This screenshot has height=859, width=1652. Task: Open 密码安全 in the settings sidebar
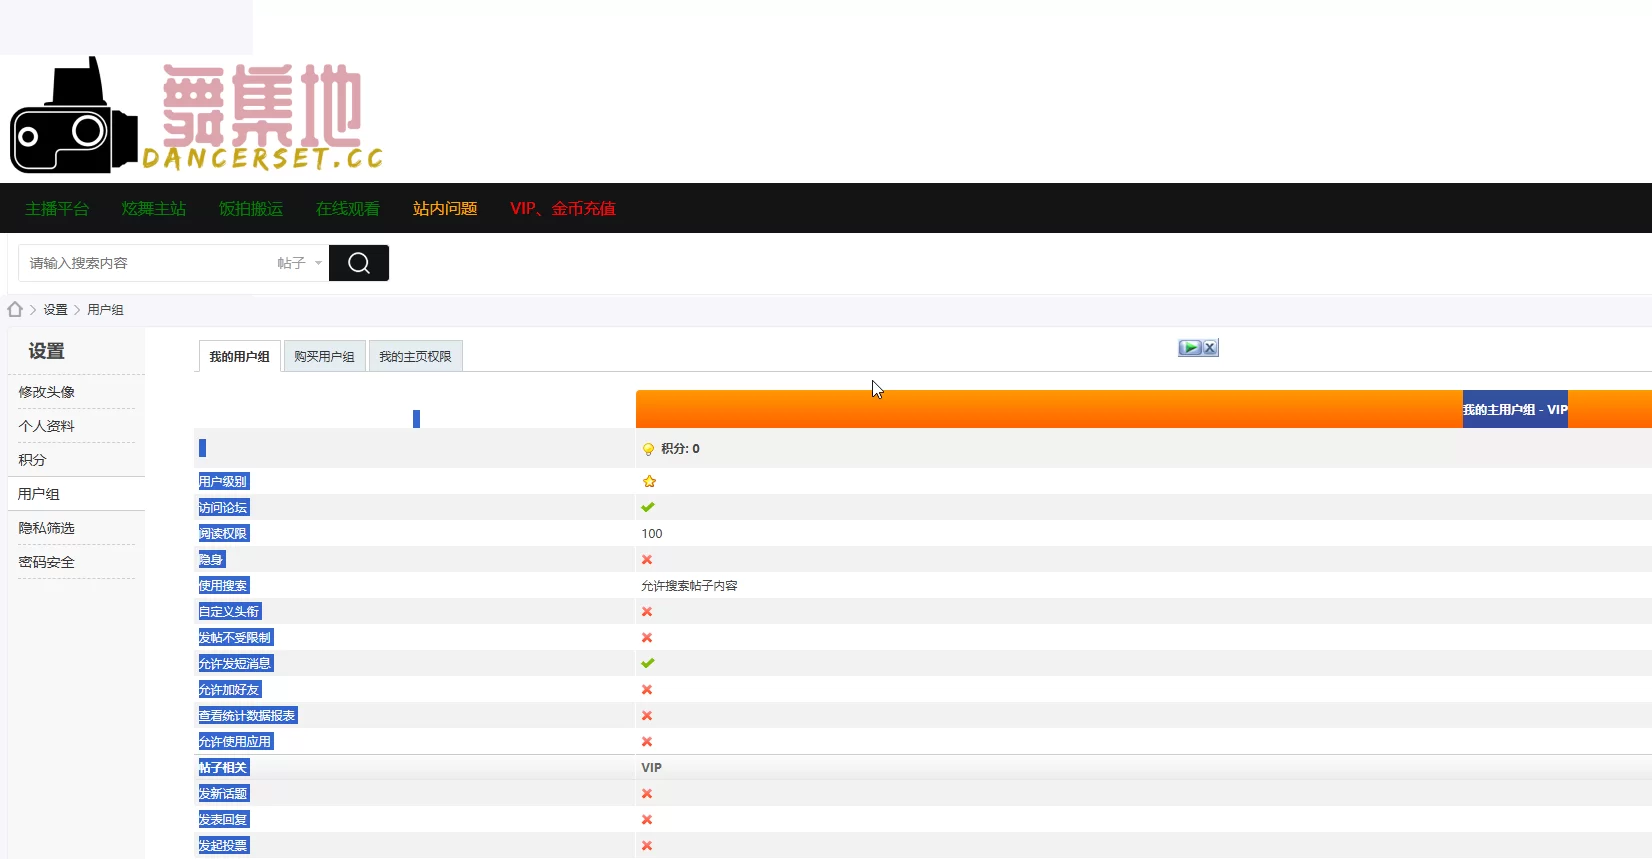pos(47,562)
